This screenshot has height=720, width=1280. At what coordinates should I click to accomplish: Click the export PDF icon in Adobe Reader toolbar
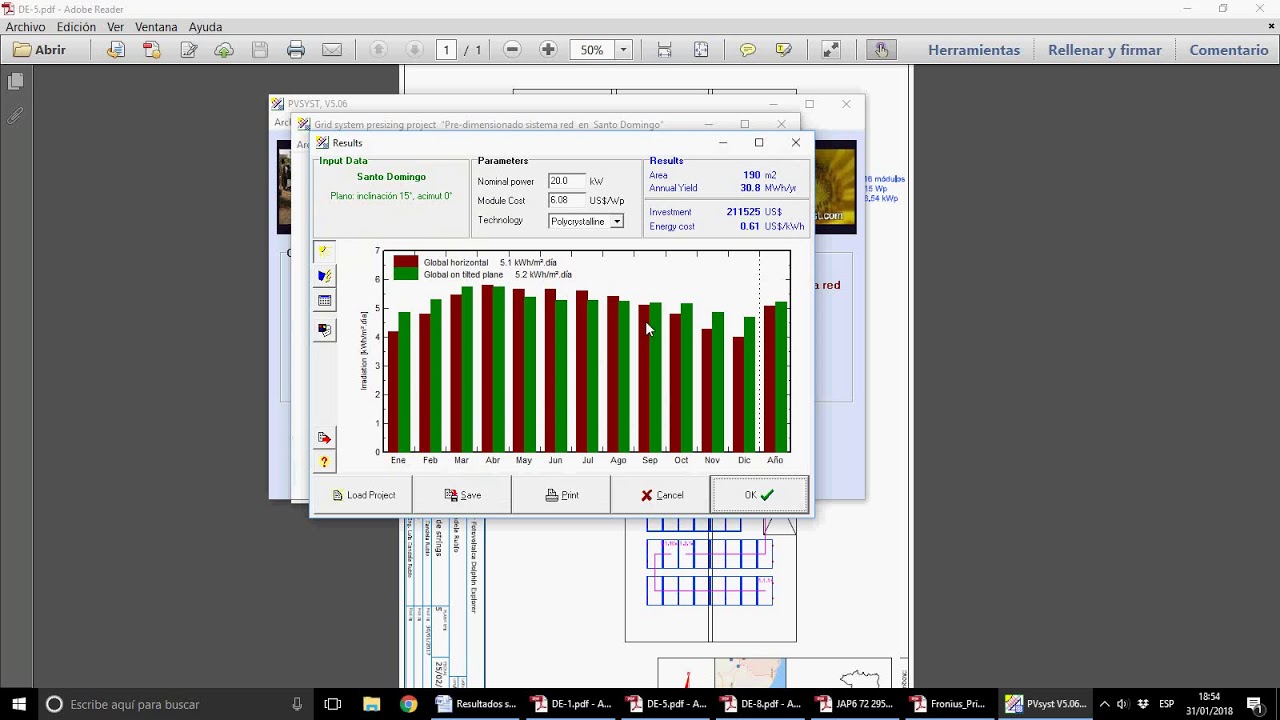click(152, 50)
